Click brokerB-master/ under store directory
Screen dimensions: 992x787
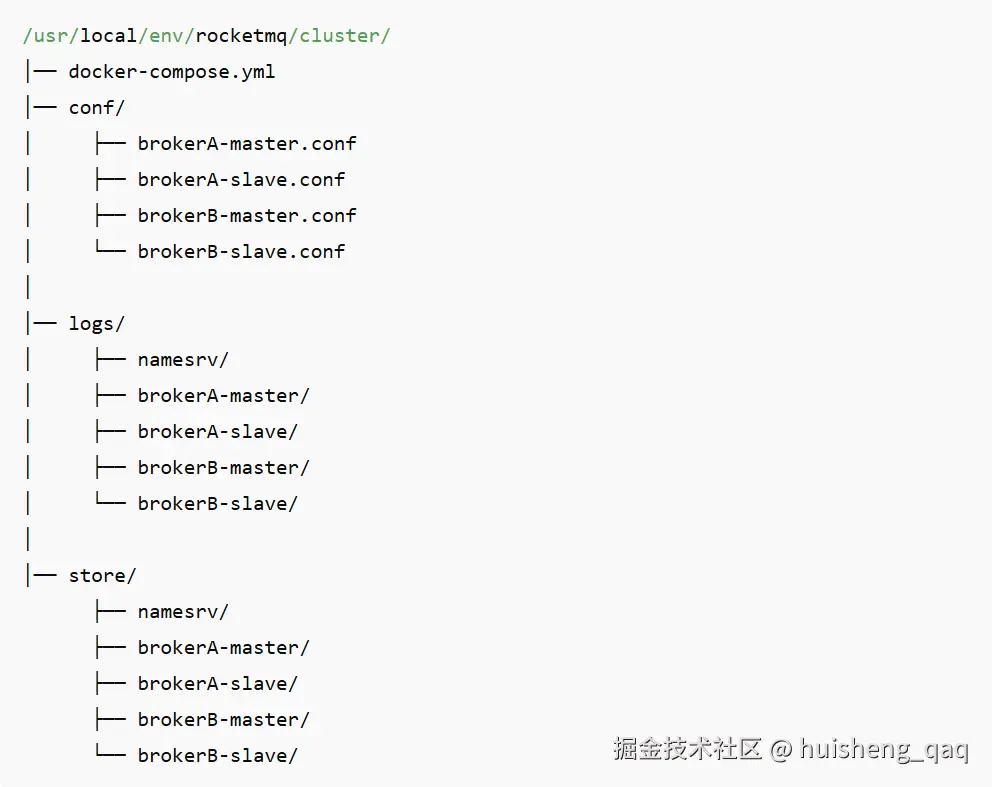tap(223, 720)
